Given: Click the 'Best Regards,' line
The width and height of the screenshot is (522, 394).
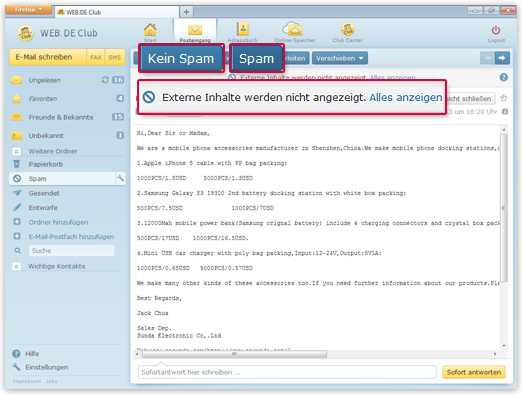Looking at the screenshot, I should (159, 298).
